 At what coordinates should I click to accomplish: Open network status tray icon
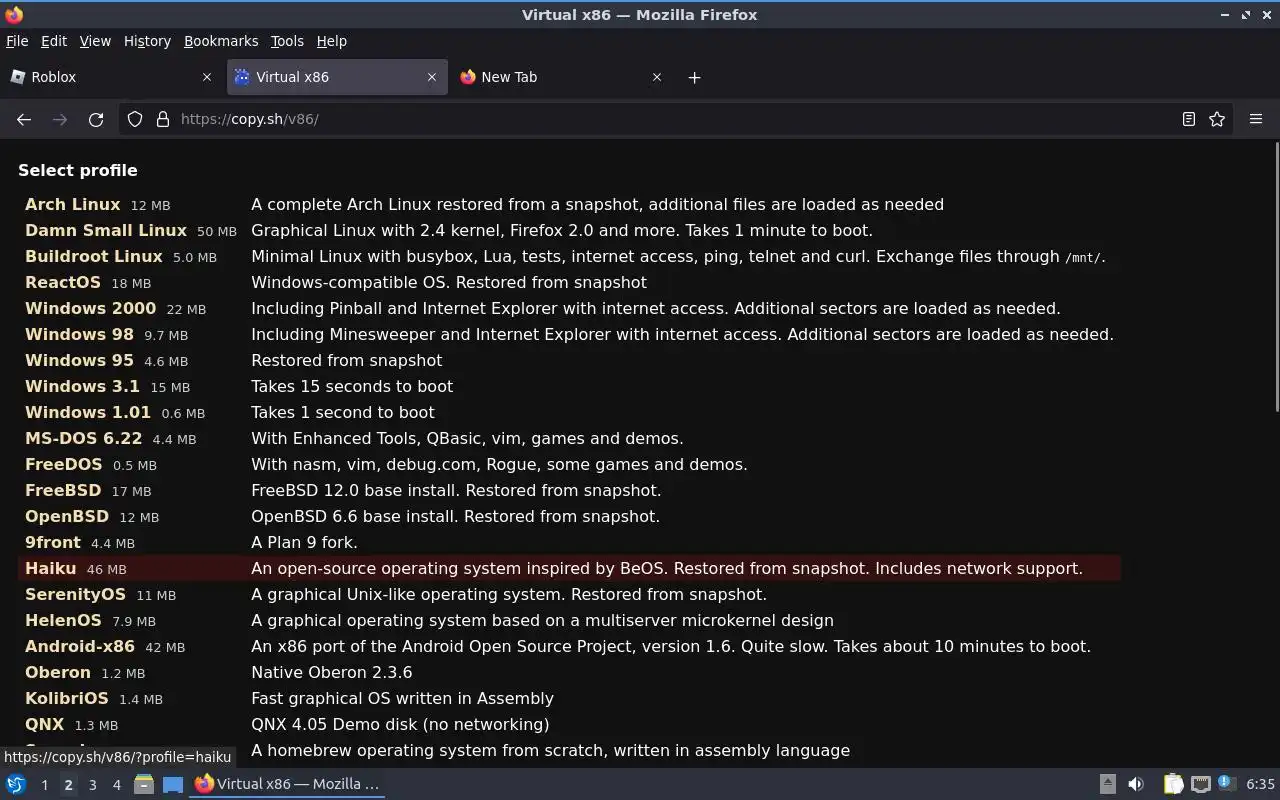[x=1201, y=784]
